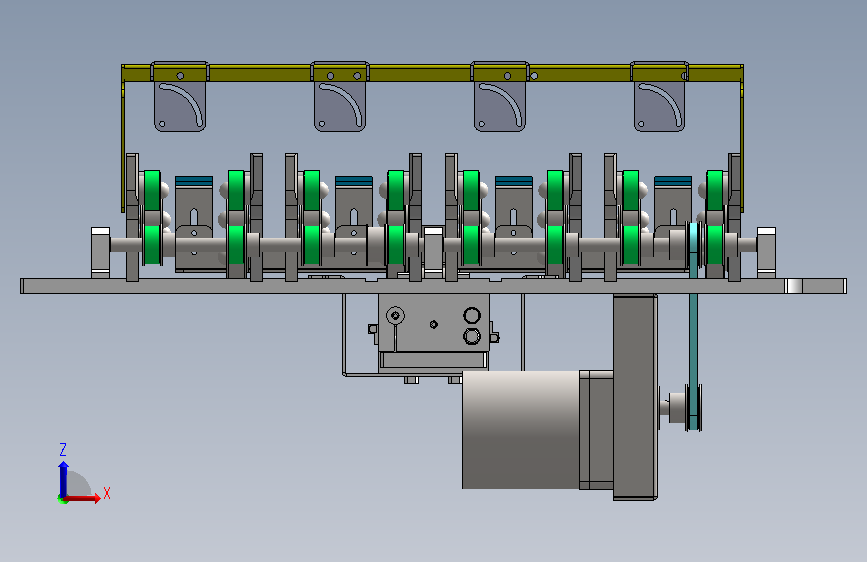Select the white bearing block at shaft's right end
Viewport: 867px width, 562px height.
[x=766, y=252]
